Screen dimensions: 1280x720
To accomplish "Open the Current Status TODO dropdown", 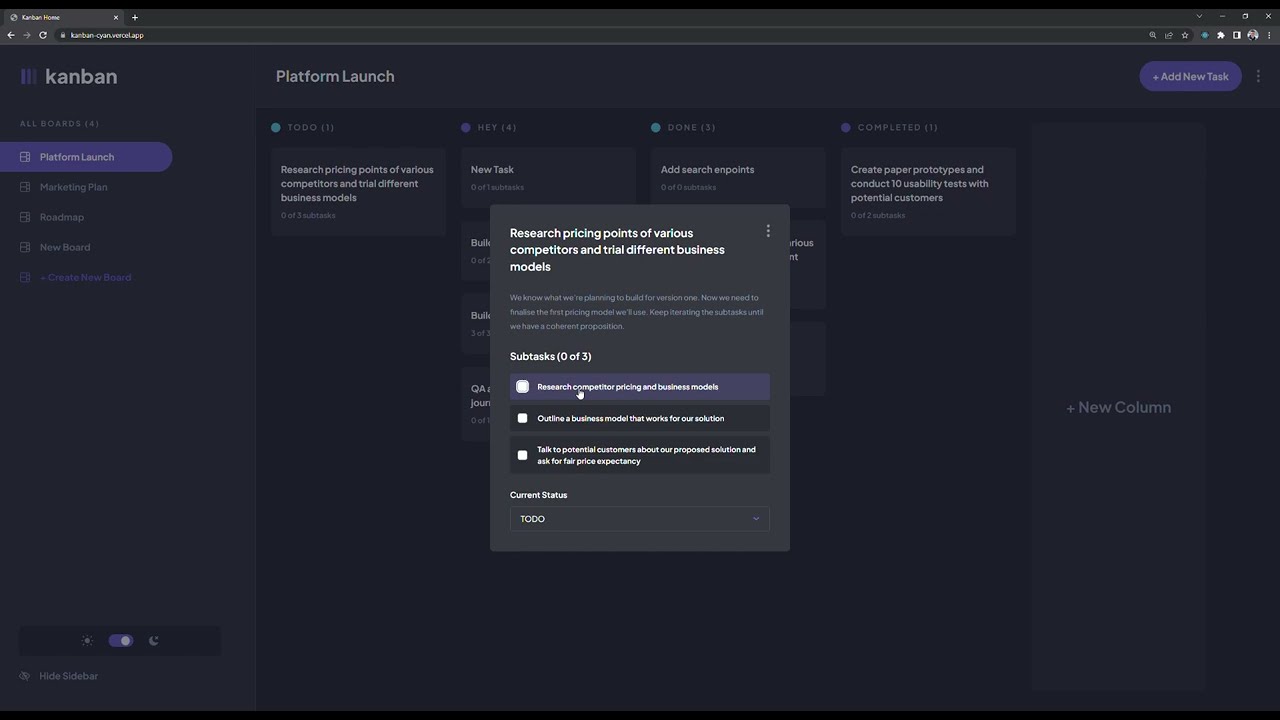I will [x=640, y=519].
